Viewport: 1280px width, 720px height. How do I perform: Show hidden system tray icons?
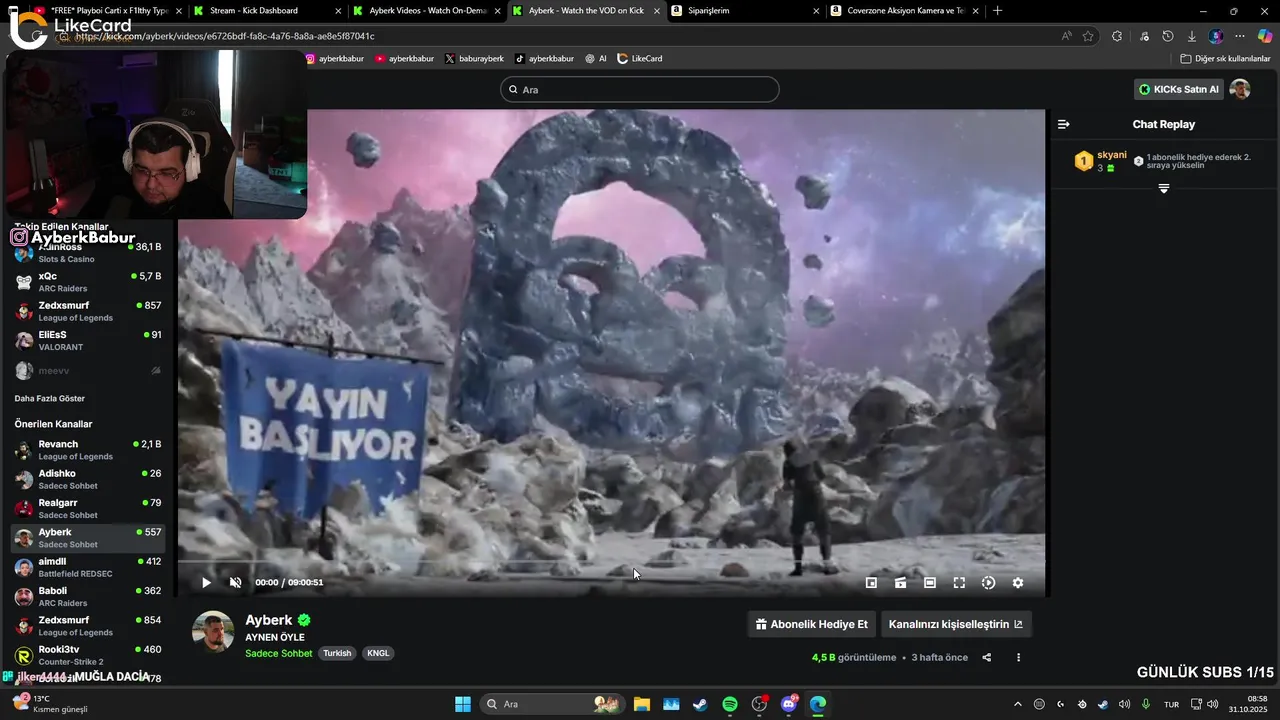[x=1018, y=704]
